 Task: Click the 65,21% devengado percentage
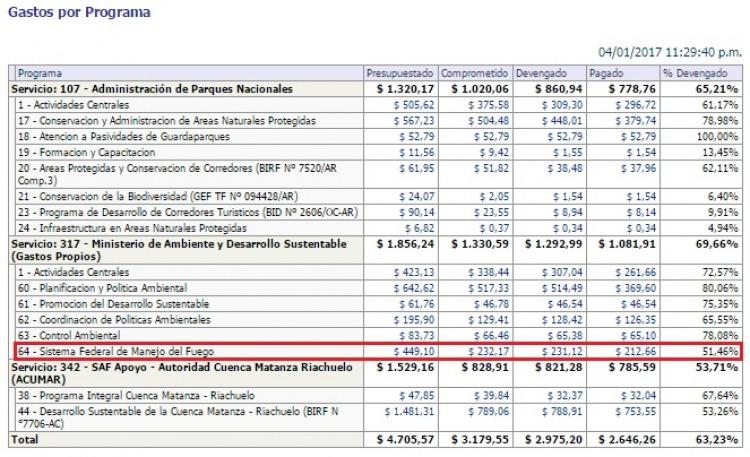[x=717, y=89]
